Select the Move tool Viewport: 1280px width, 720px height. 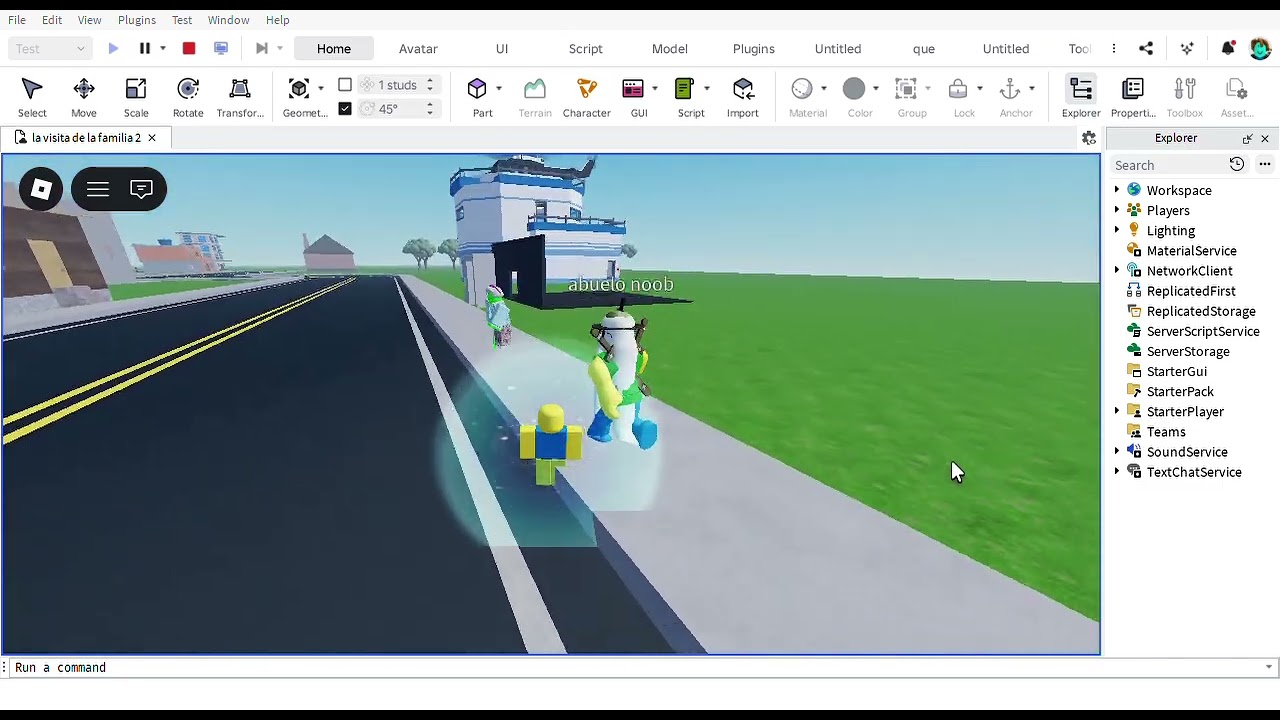point(84,98)
